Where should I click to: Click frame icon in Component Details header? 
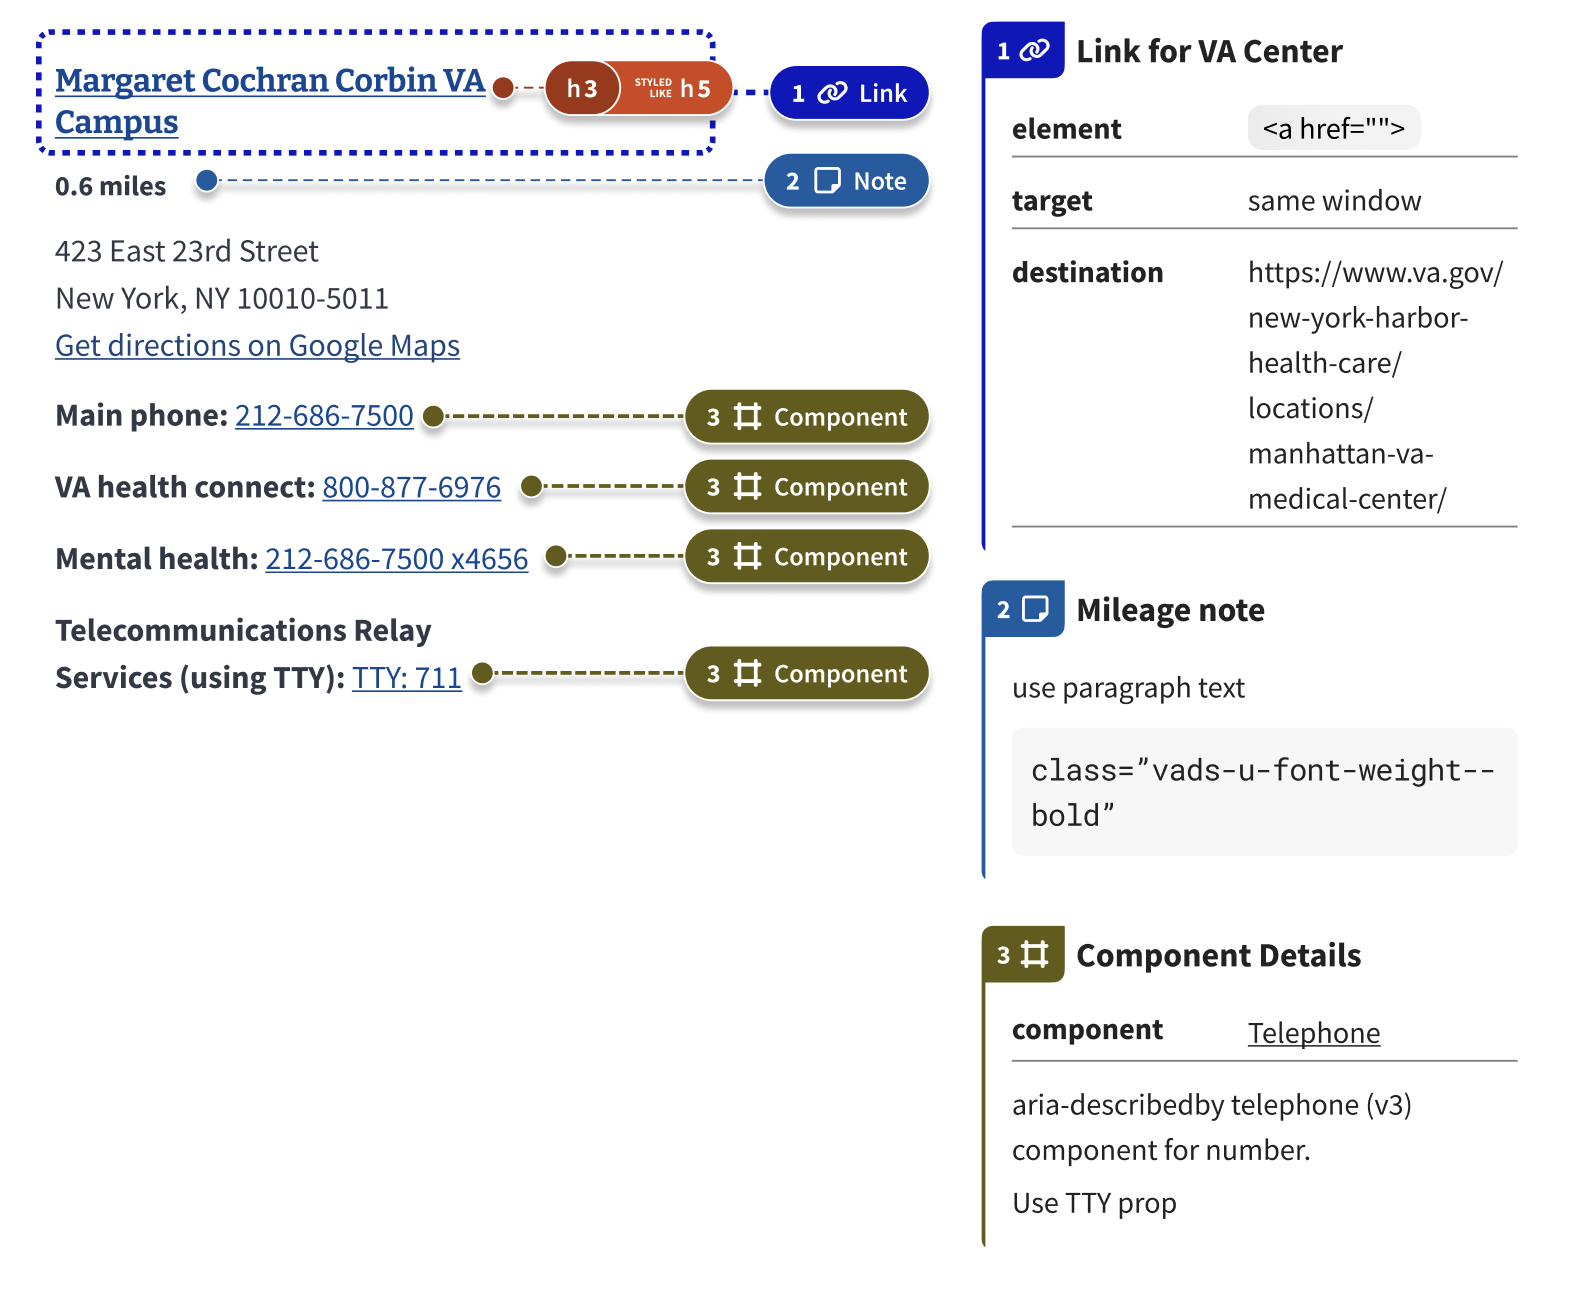1035,955
